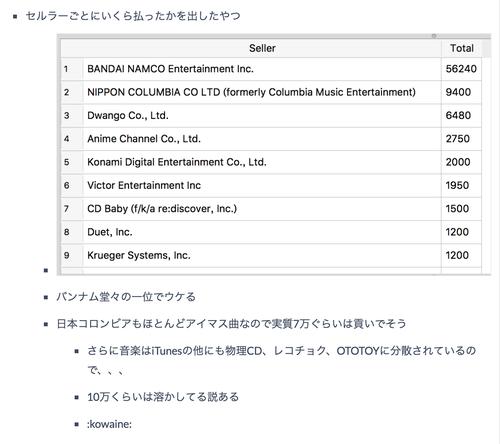500x444 pixels.
Task: Select NIPPON COLUMBIA CO LTD seller cell
Action: coord(262,92)
